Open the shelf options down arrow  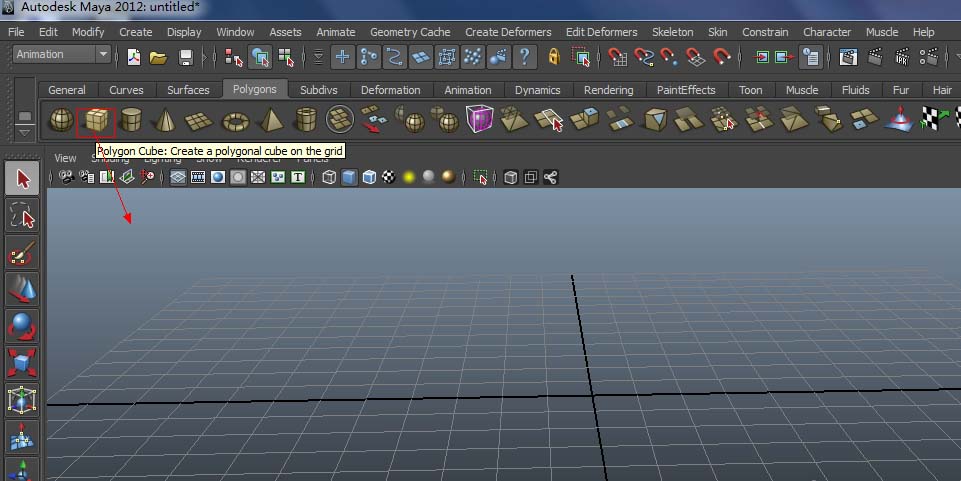coord(25,132)
